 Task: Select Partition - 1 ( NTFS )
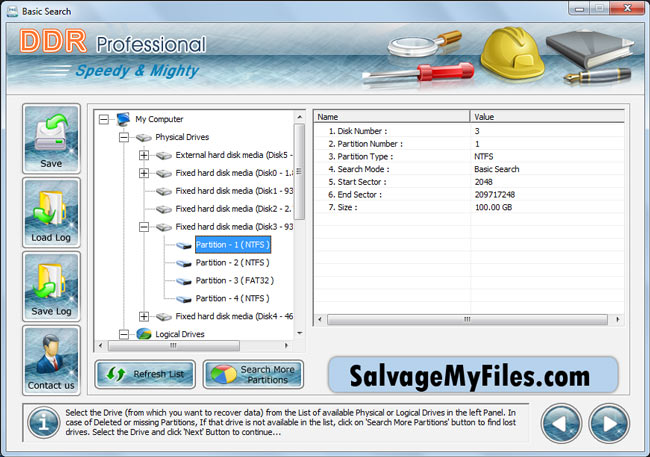pos(233,245)
